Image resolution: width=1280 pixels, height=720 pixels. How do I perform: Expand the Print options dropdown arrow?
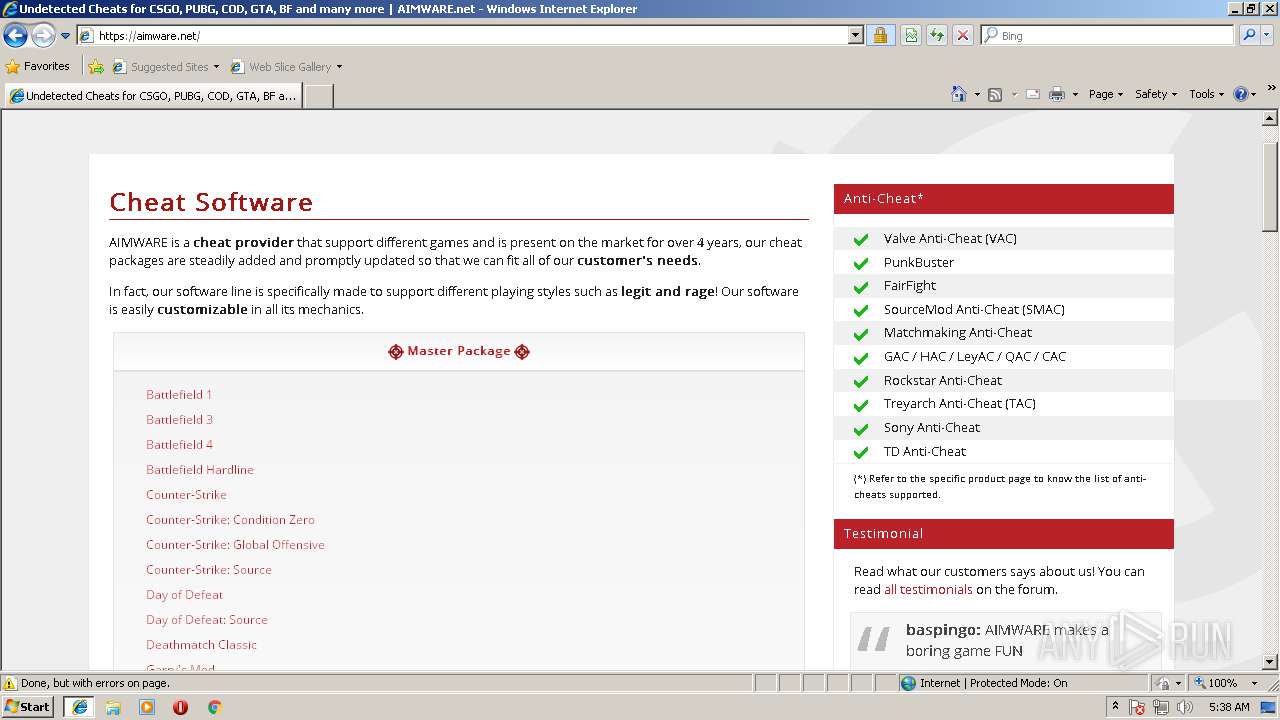point(1075,94)
